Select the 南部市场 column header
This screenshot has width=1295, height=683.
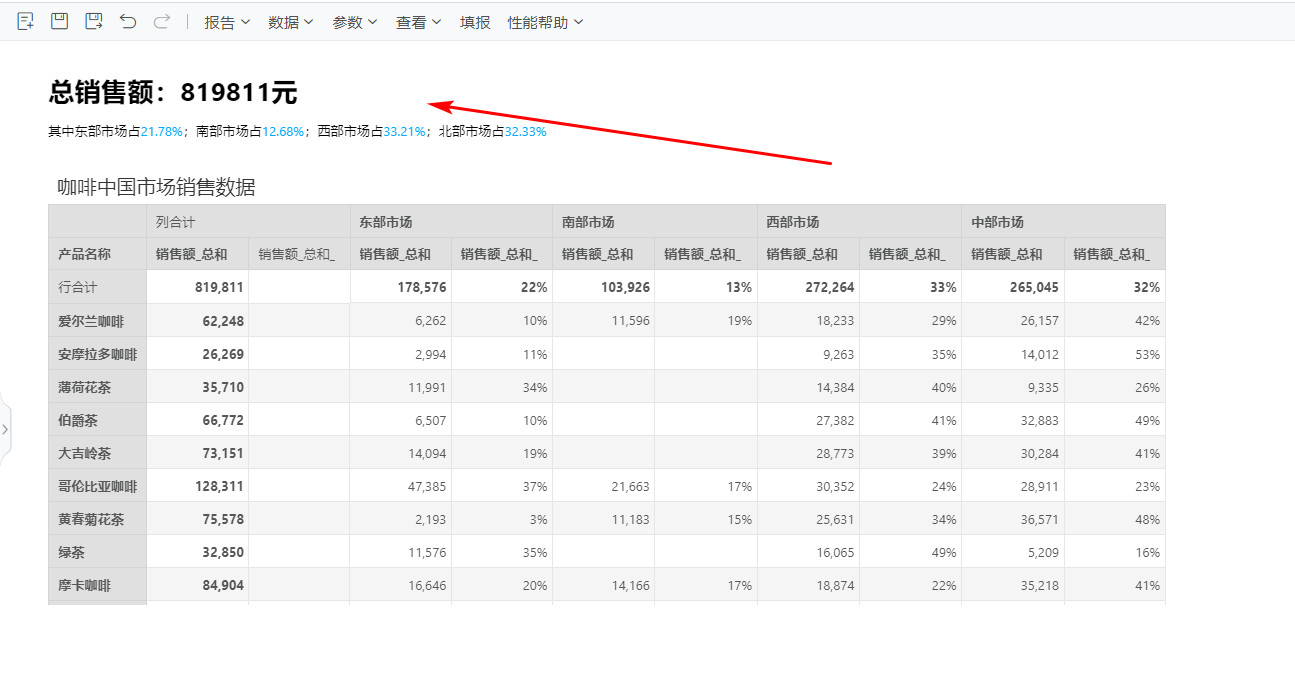click(x=654, y=222)
